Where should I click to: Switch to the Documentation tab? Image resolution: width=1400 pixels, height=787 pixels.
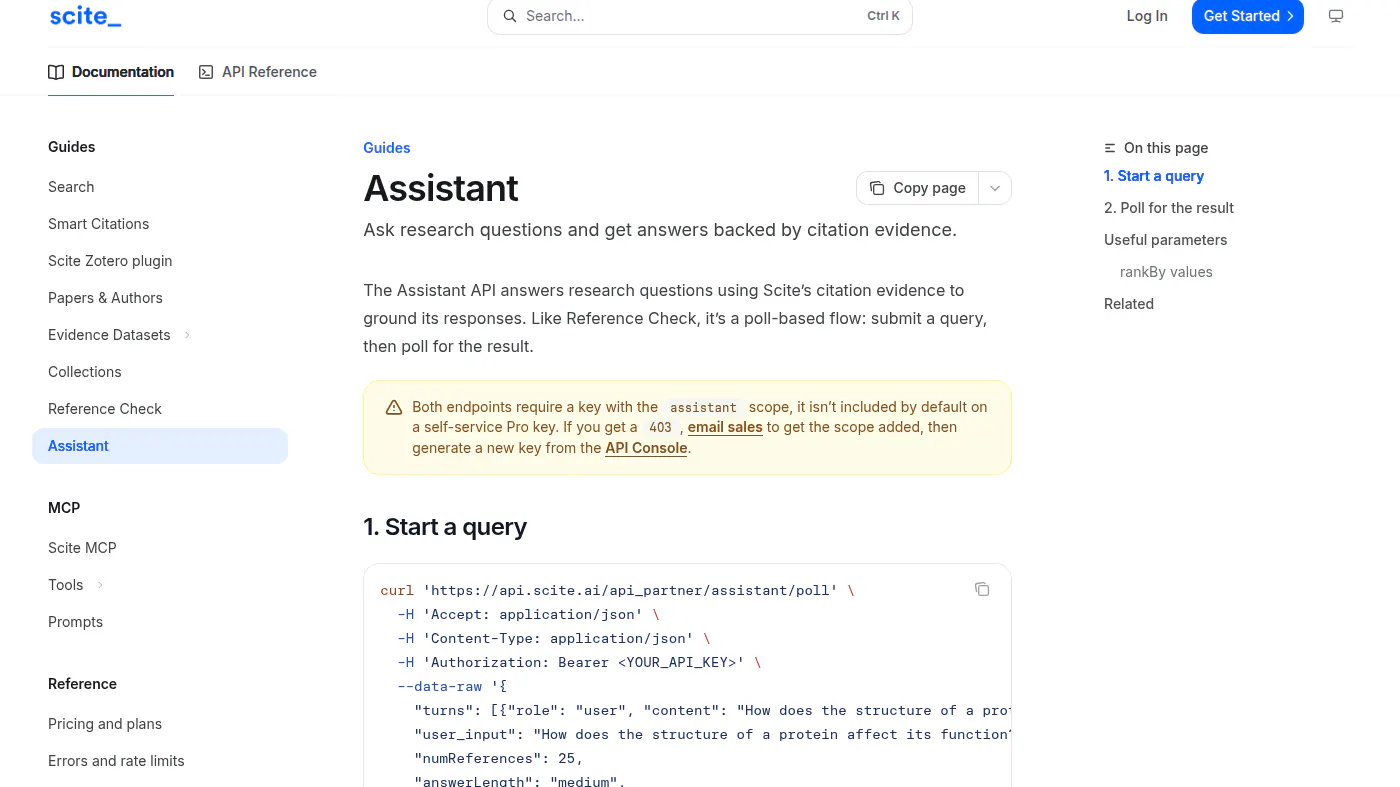[x=111, y=72]
